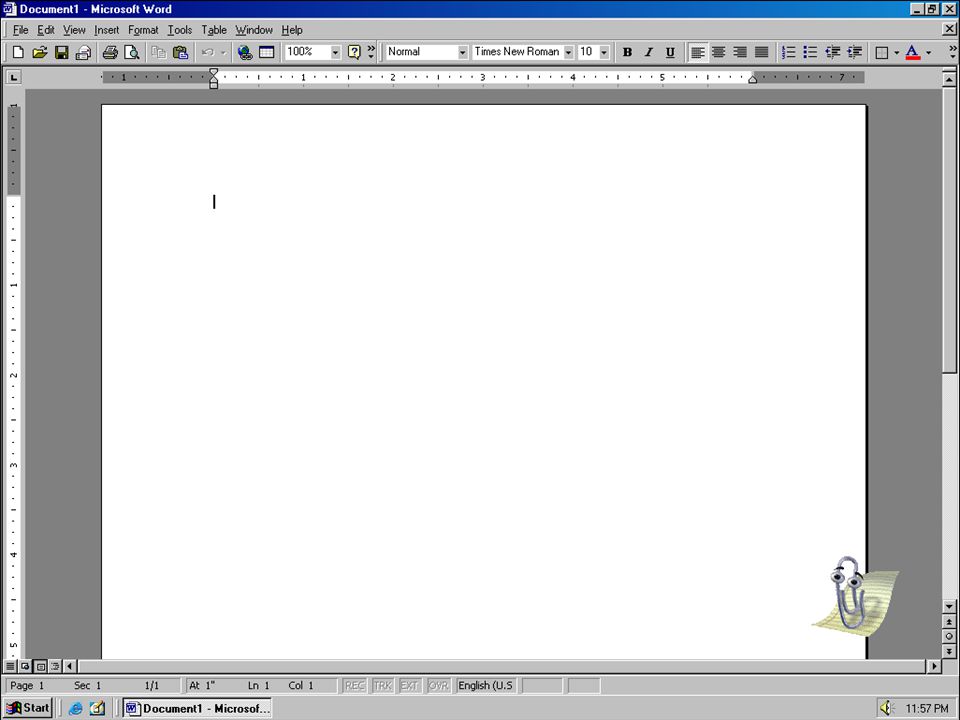Viewport: 960px width, 720px height.
Task: Set Justify alignment
Action: coord(761,52)
